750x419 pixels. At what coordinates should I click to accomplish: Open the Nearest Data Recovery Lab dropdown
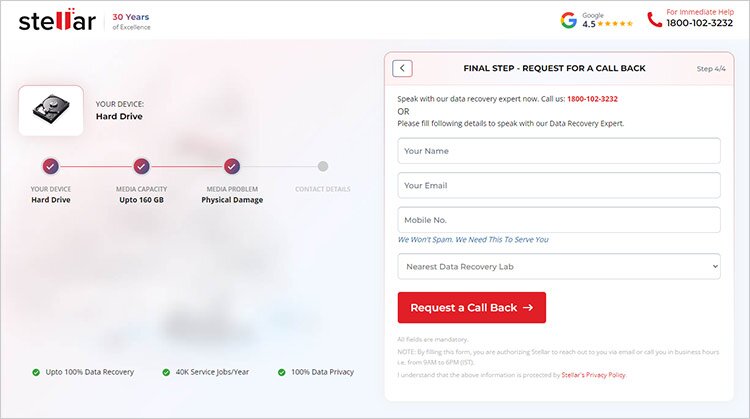(559, 266)
